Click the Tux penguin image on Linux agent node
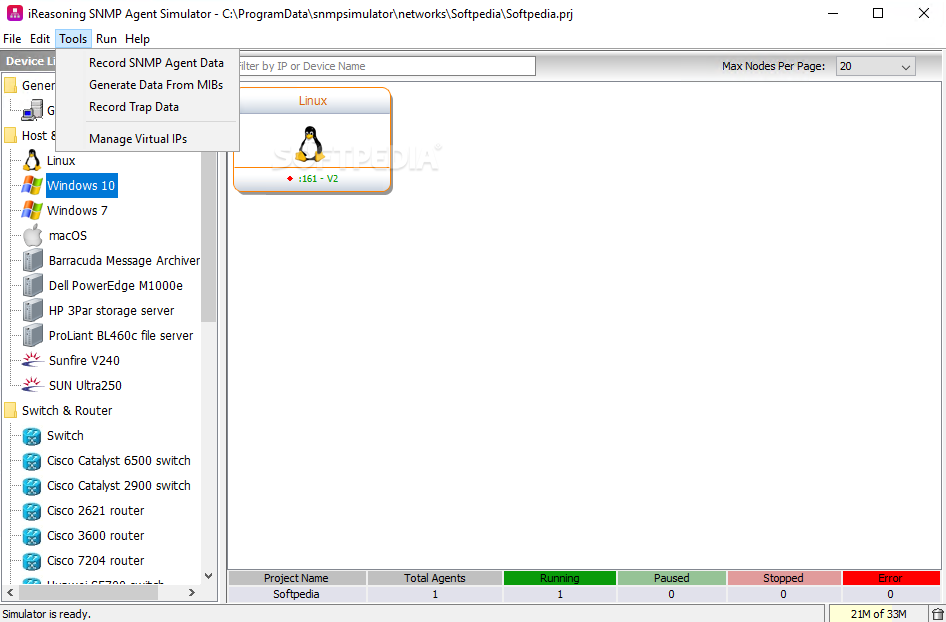Image resolution: width=946 pixels, height=622 pixels. point(311,144)
